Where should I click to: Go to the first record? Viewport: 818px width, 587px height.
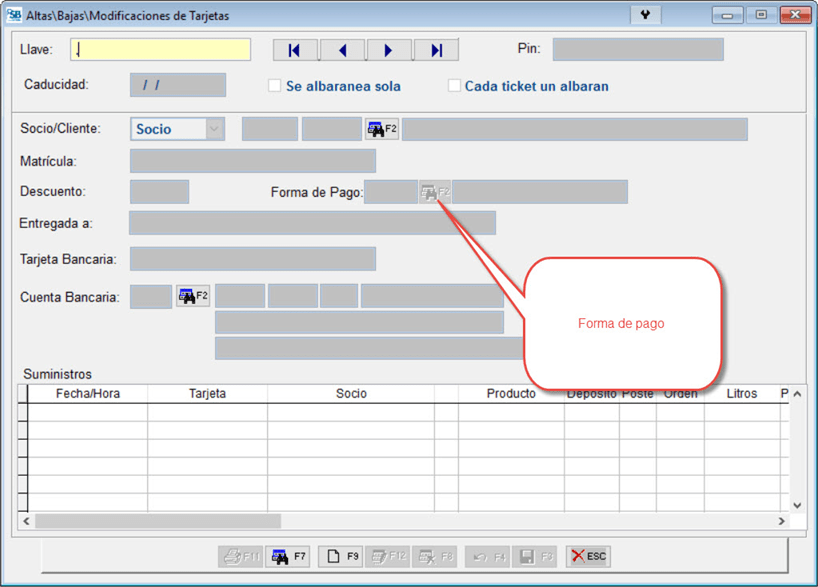coord(295,50)
